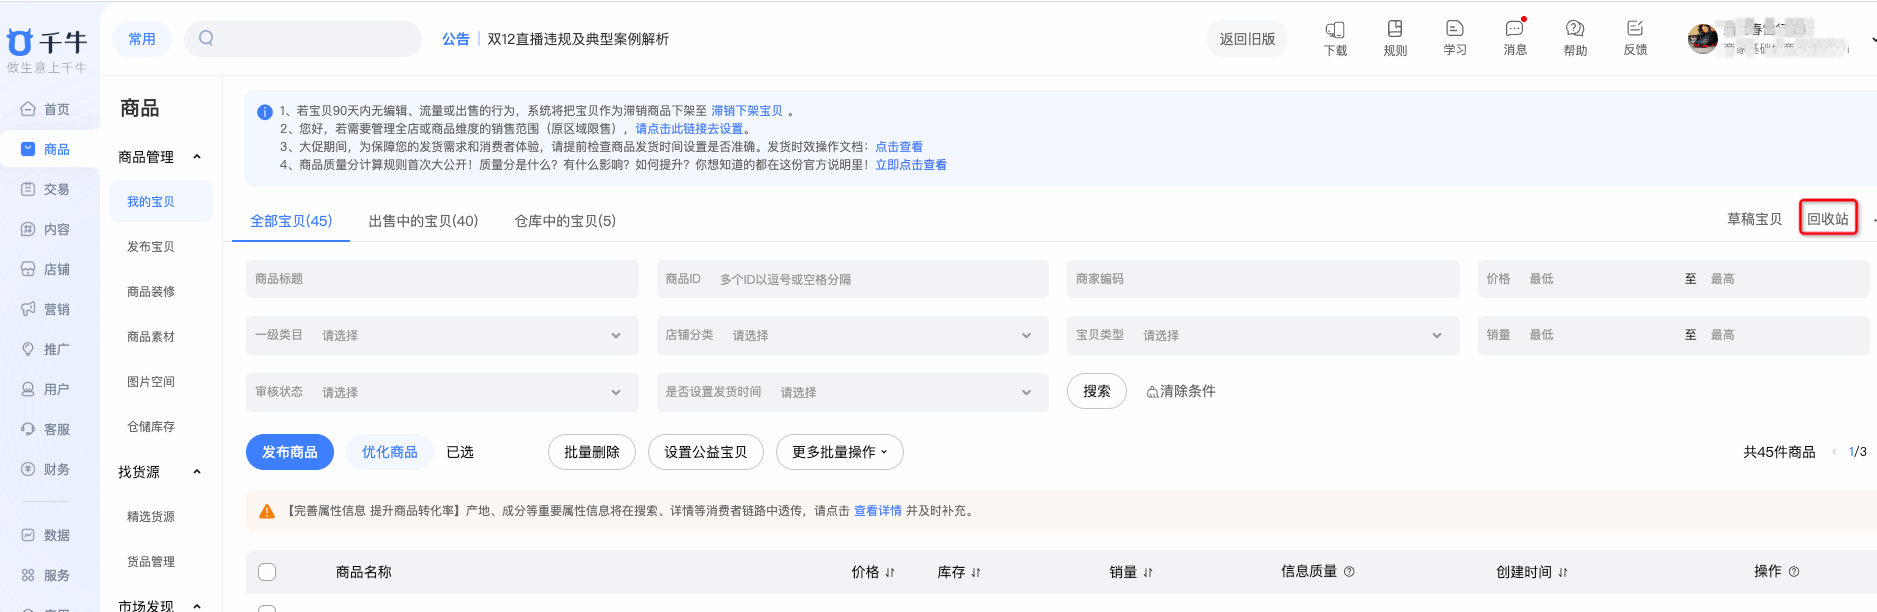Select 交易 in the left sidebar
The image size is (1877, 612).
pyautogui.click(x=56, y=189)
